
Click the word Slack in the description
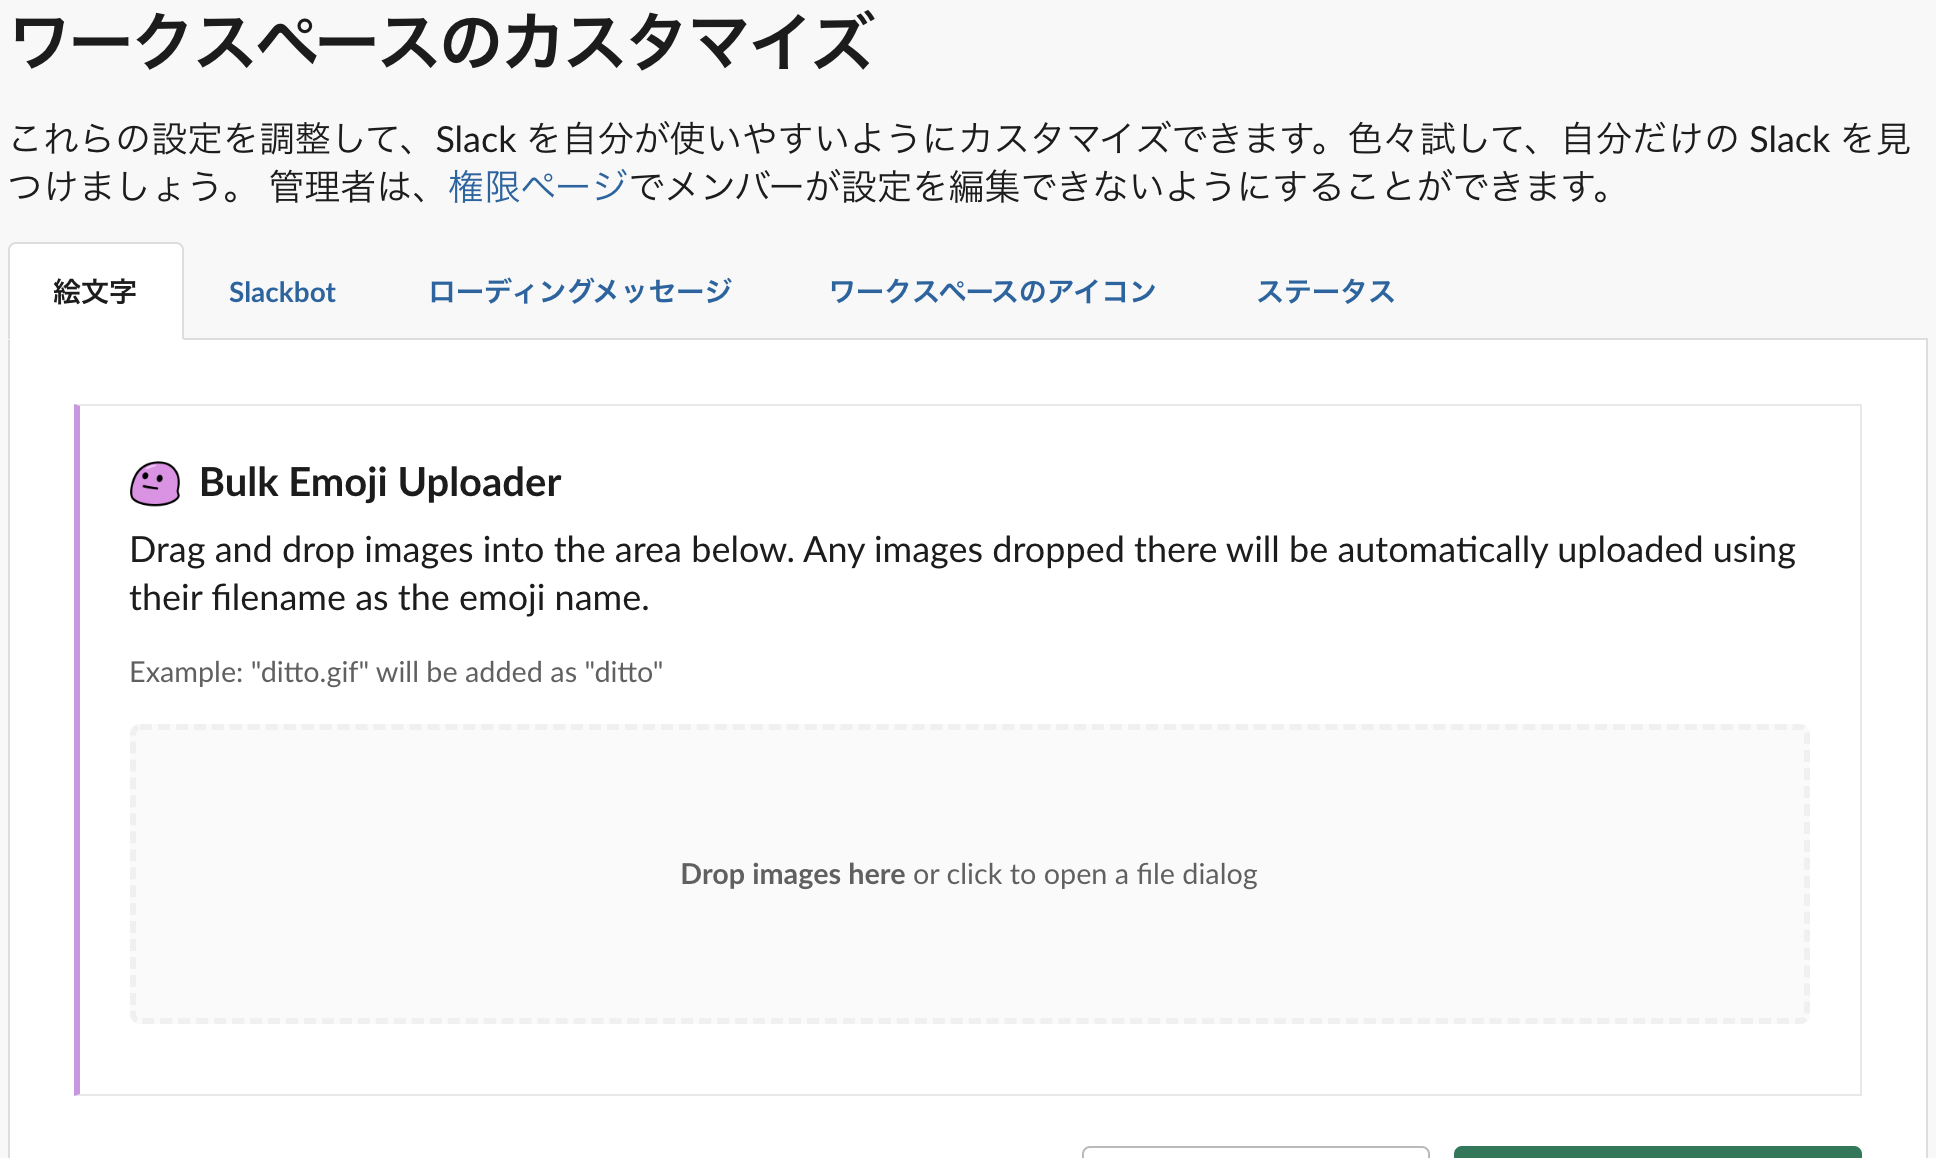(x=477, y=139)
